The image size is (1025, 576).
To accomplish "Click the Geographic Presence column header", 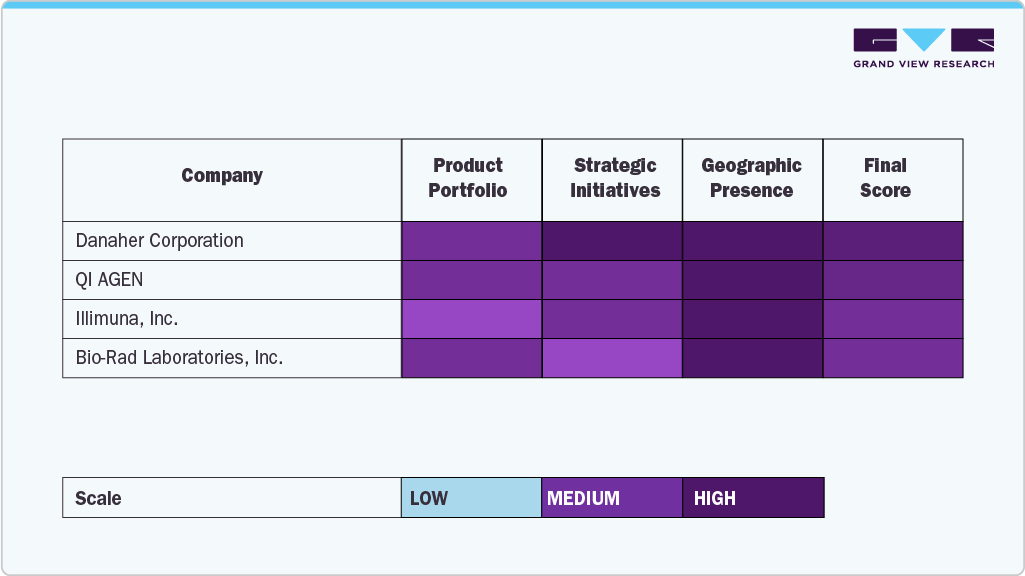I will [x=751, y=178].
